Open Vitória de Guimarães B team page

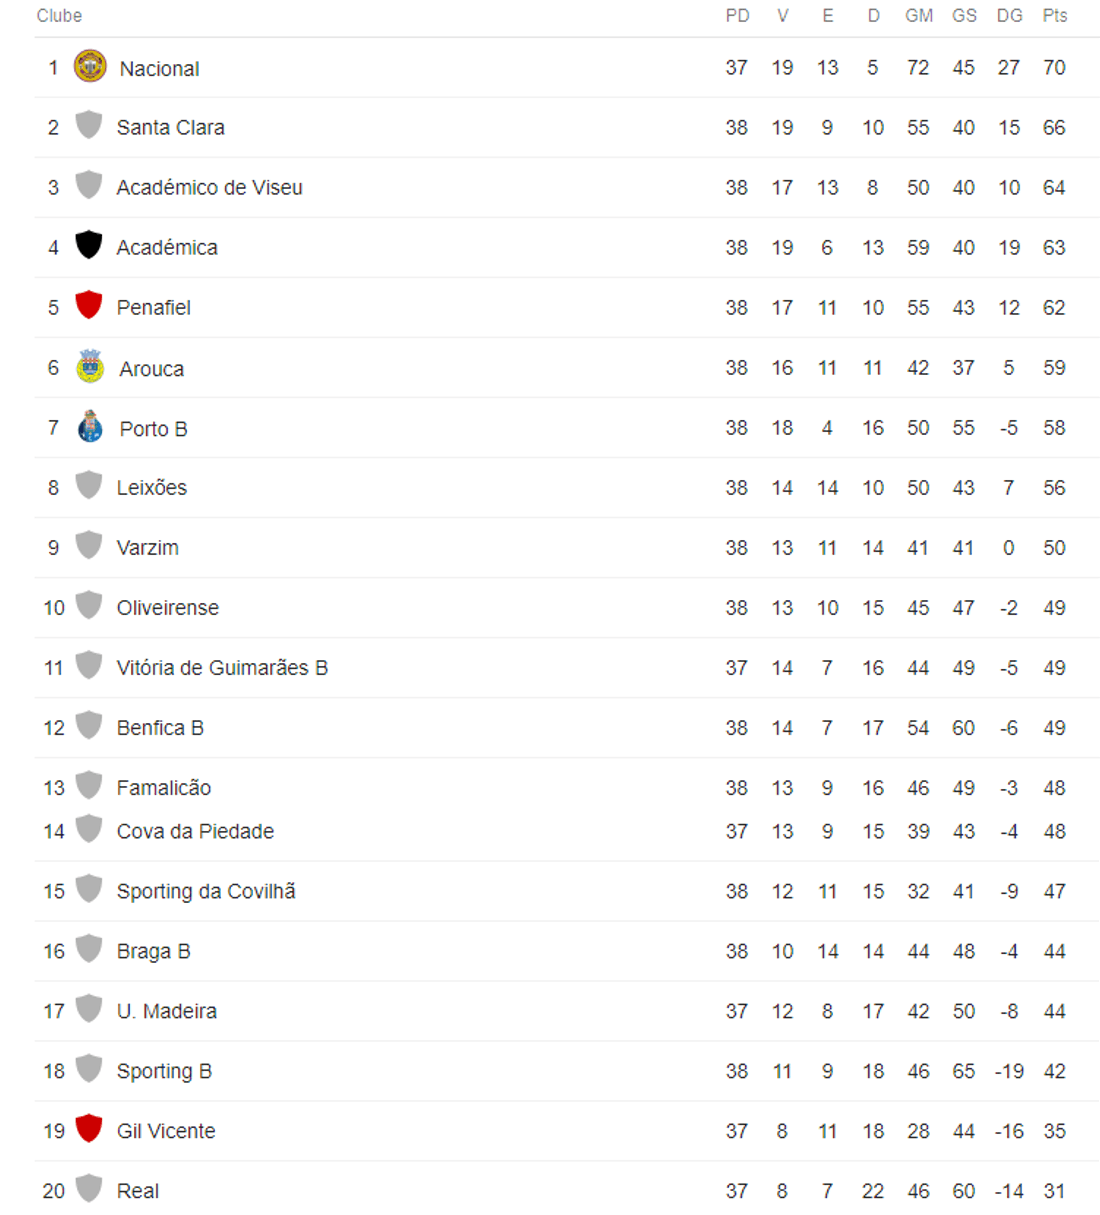click(x=222, y=668)
